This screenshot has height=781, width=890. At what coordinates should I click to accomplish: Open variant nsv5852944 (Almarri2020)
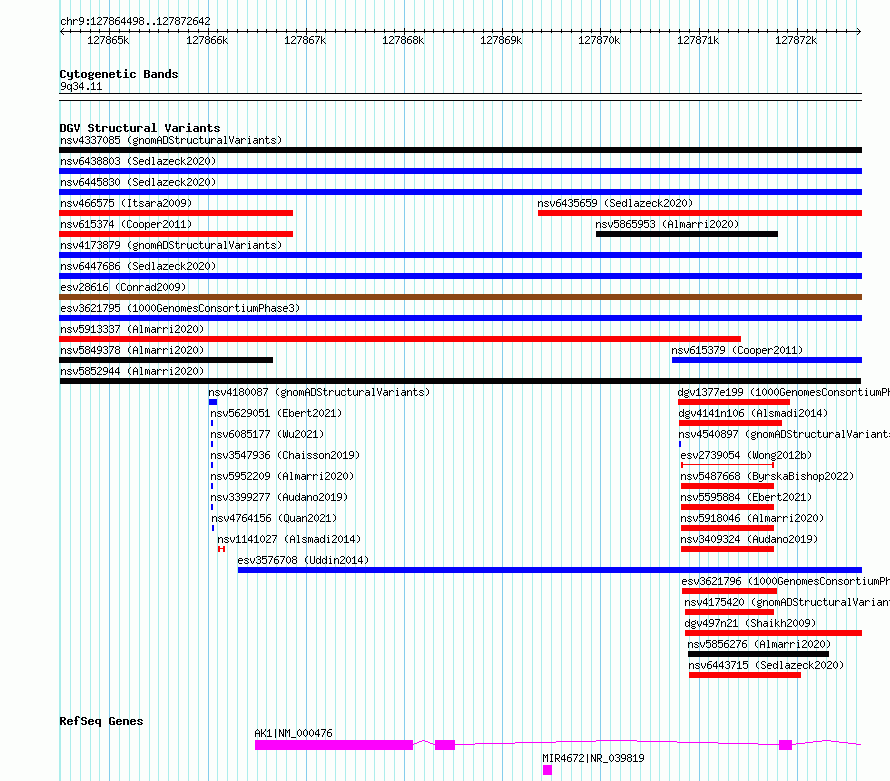132,371
